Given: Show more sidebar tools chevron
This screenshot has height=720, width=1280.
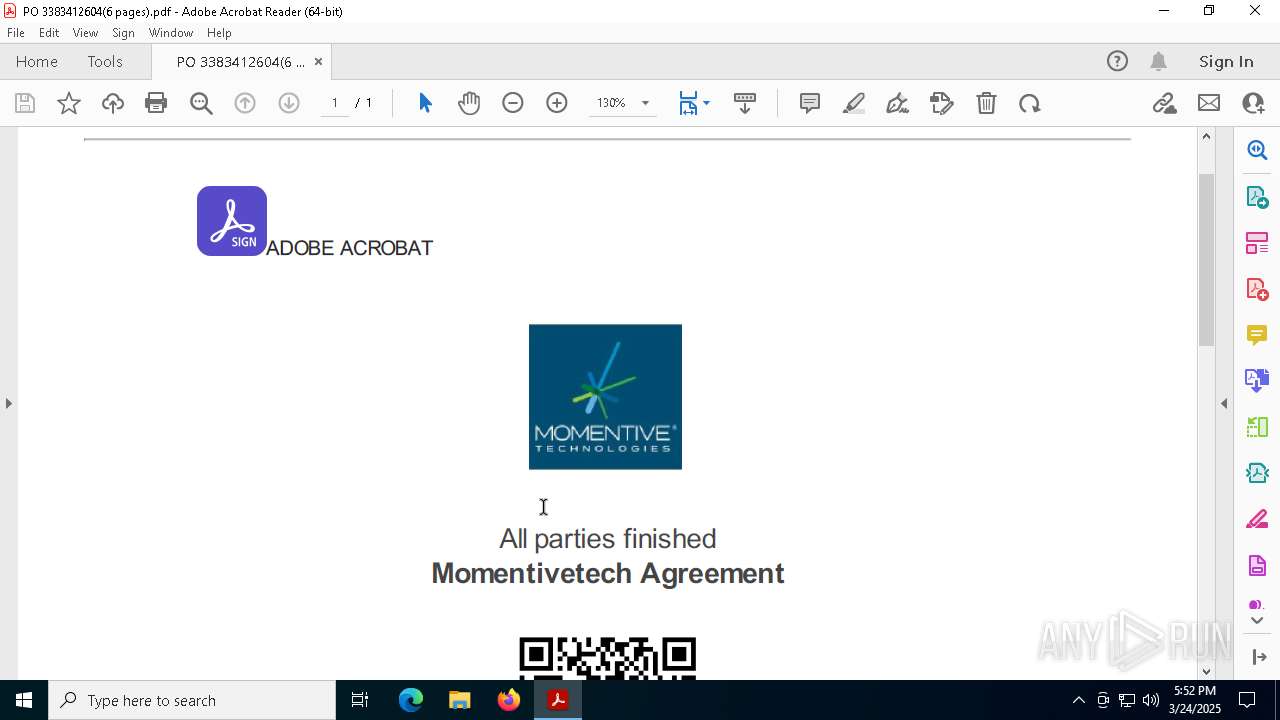Looking at the screenshot, I should [1257, 621].
